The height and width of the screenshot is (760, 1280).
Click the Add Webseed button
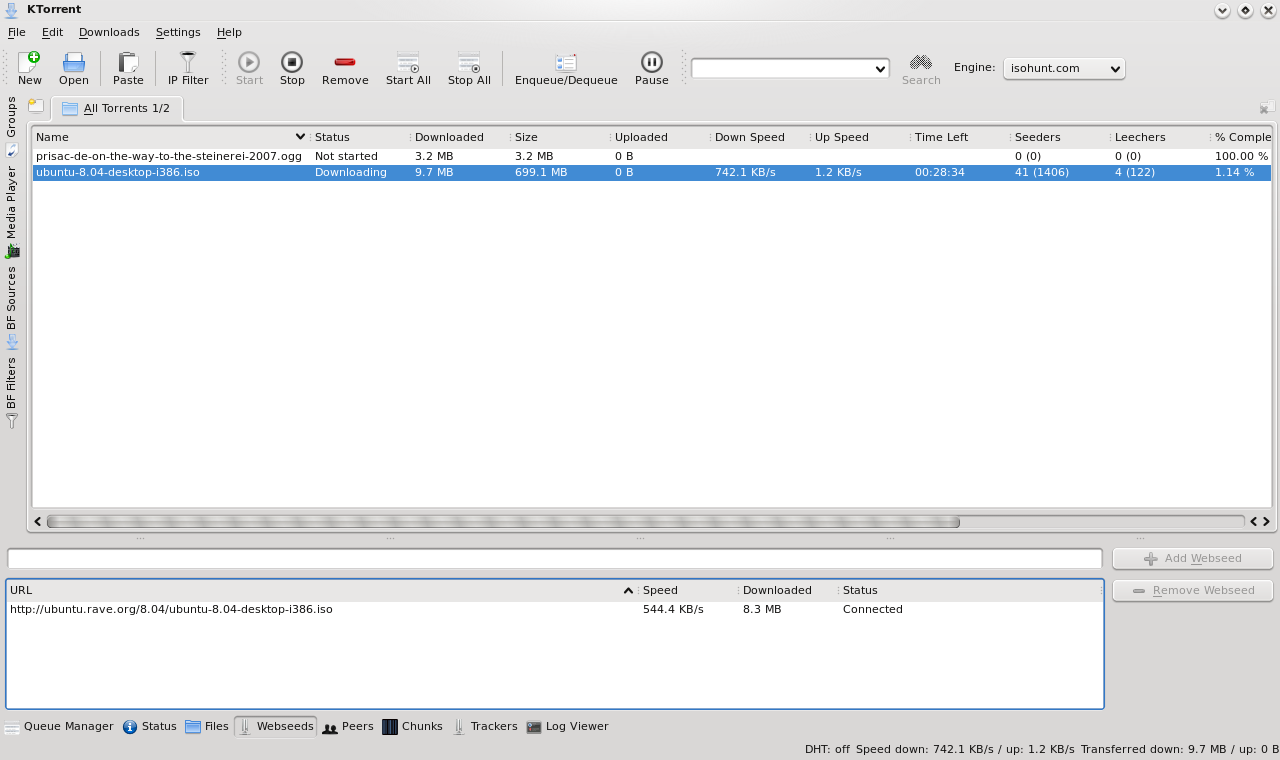pyautogui.click(x=1192, y=559)
